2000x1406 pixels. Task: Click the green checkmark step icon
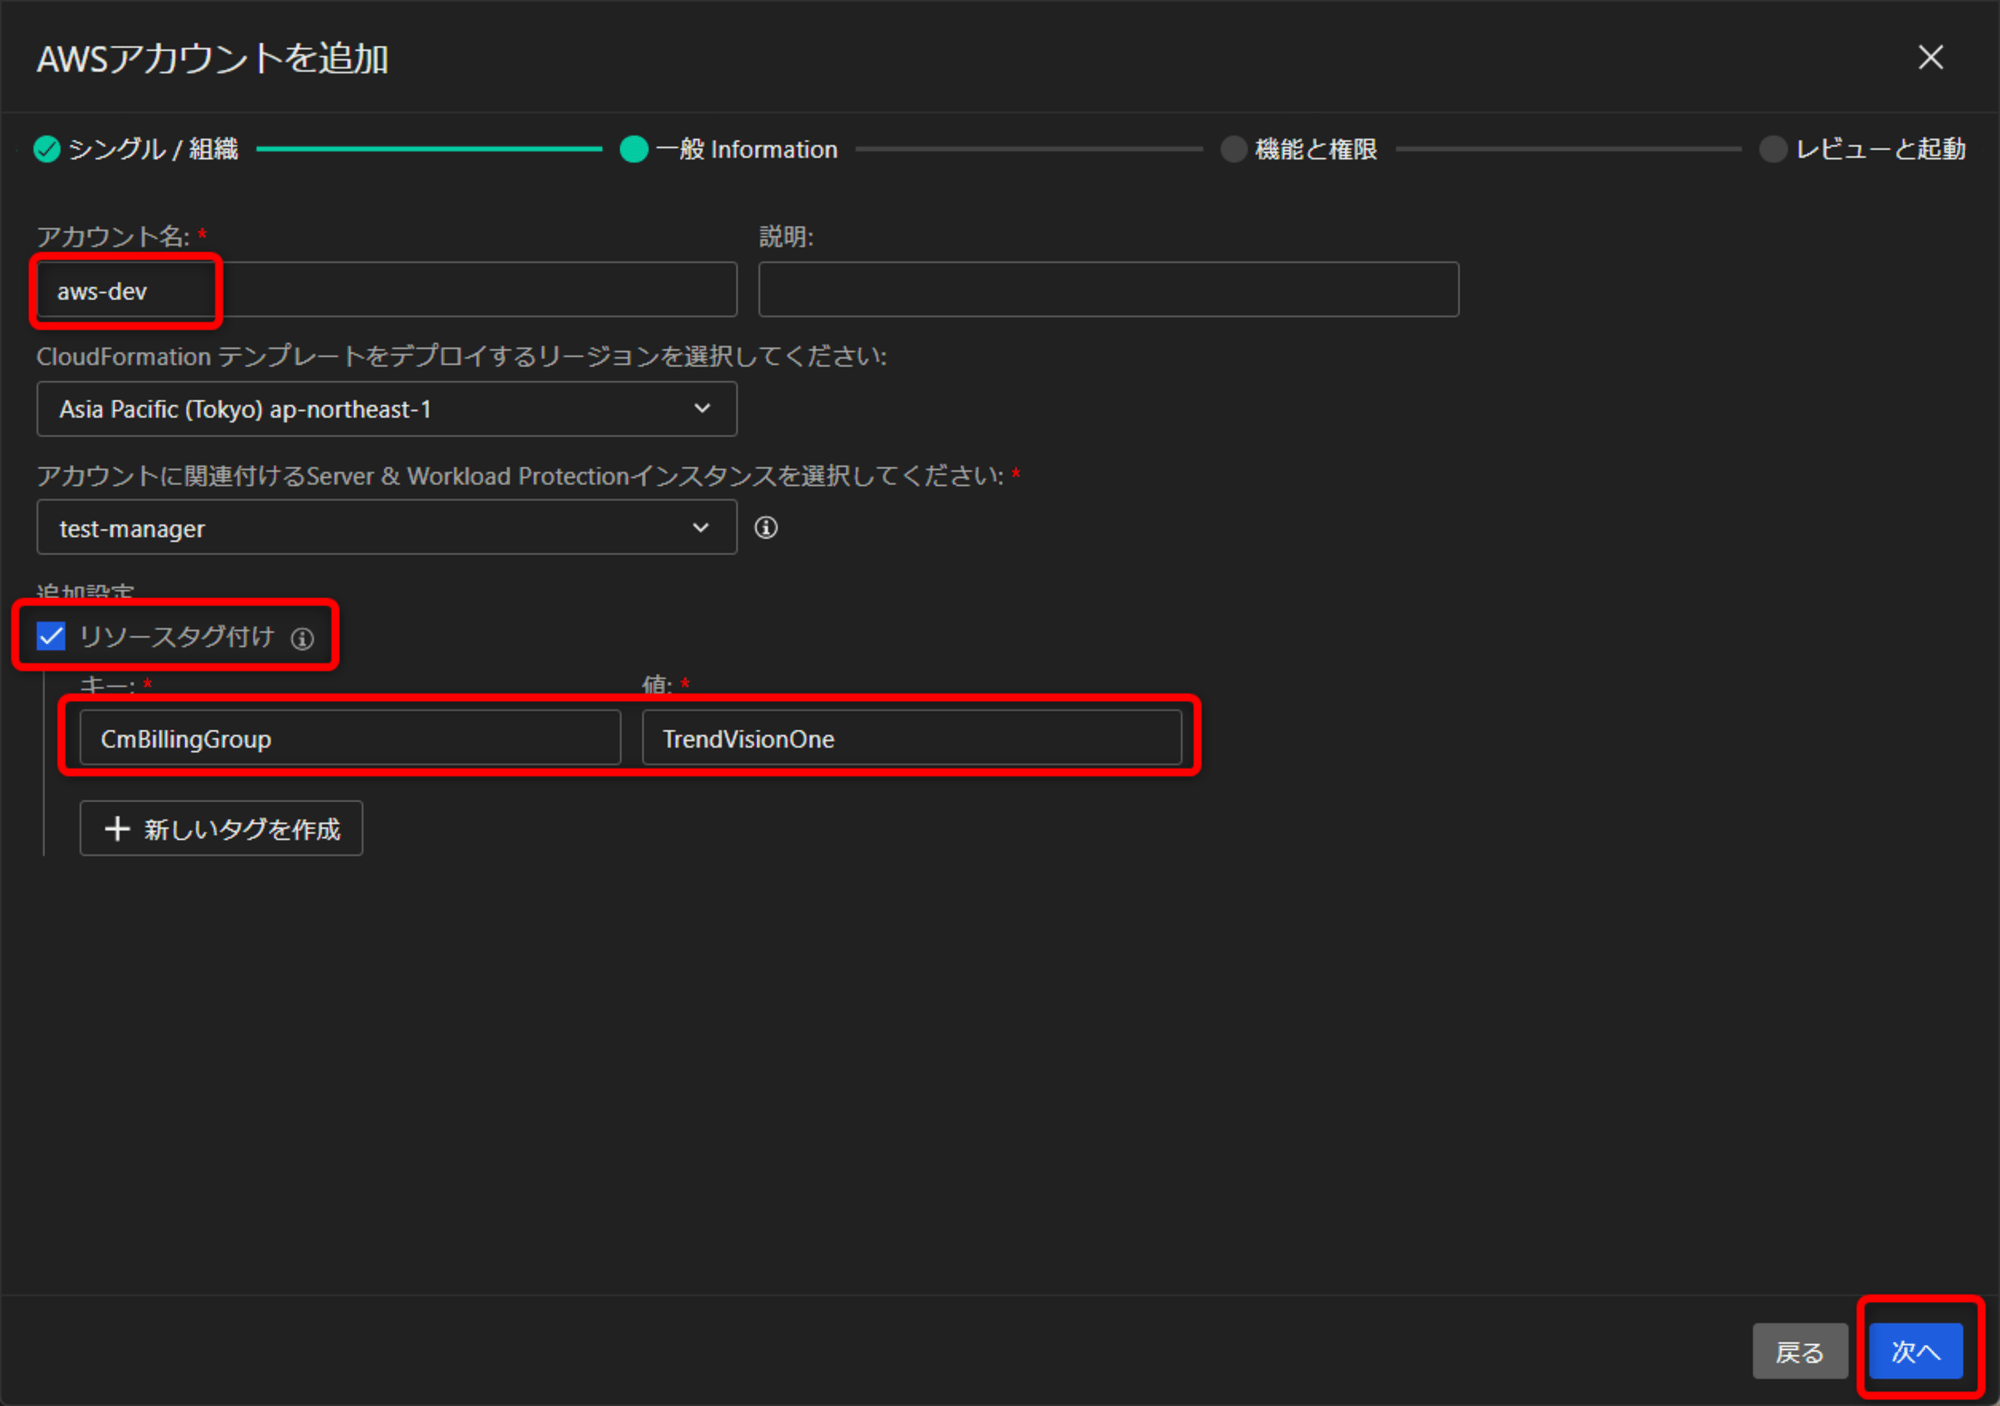(46, 149)
